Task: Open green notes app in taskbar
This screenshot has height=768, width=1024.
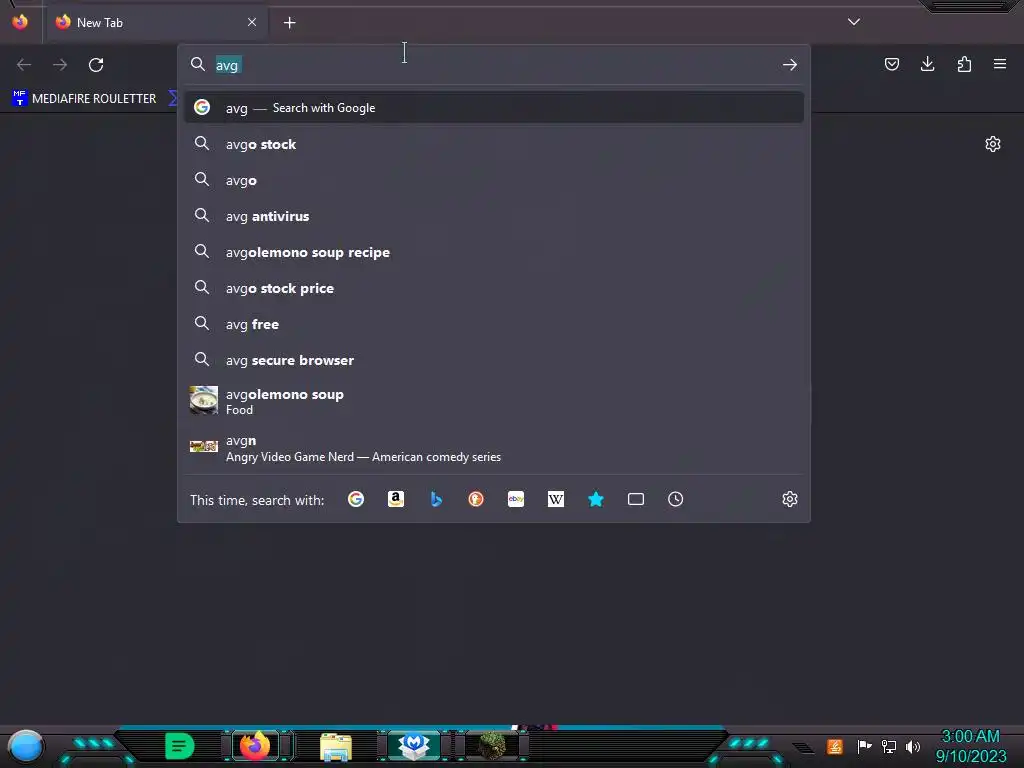Action: click(x=180, y=746)
